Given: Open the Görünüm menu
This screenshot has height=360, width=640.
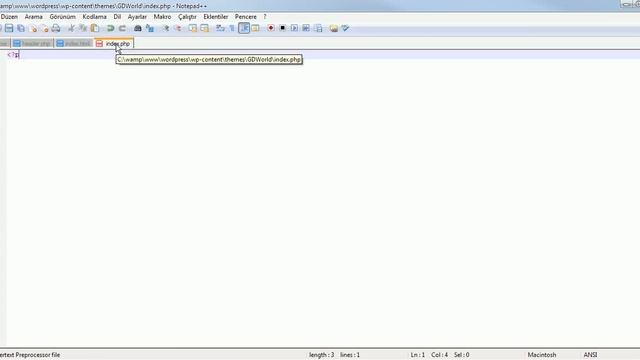Looking at the screenshot, I should tap(62, 17).
